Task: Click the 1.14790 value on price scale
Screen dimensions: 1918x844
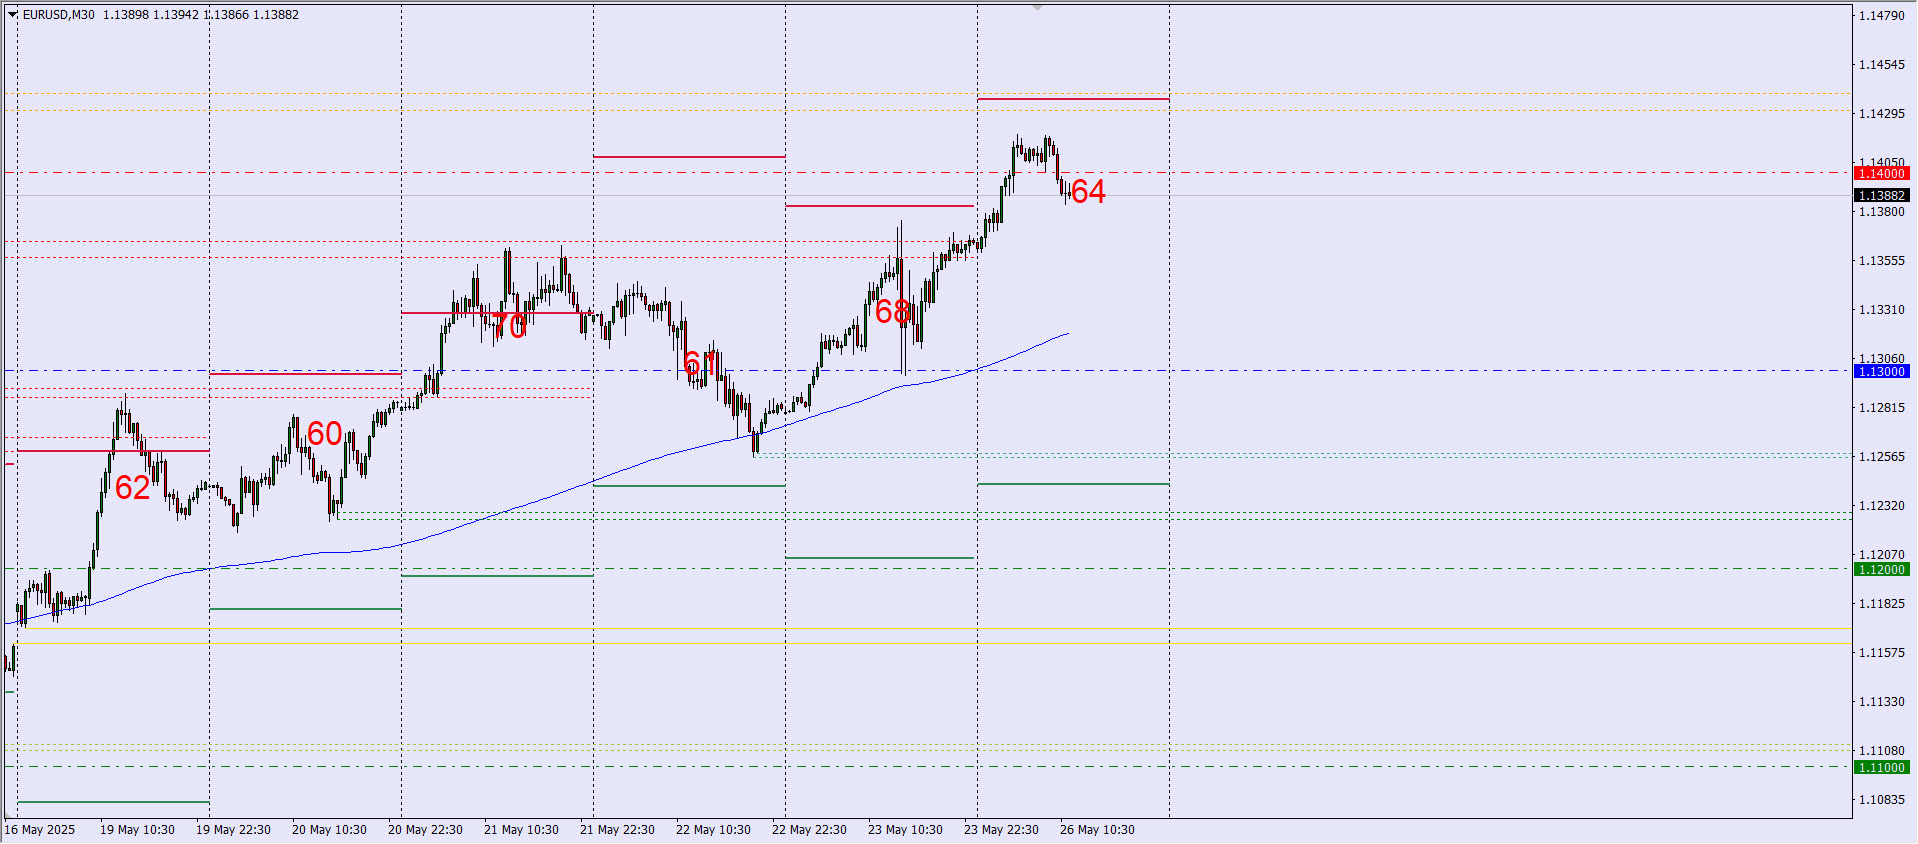Action: [x=1882, y=16]
